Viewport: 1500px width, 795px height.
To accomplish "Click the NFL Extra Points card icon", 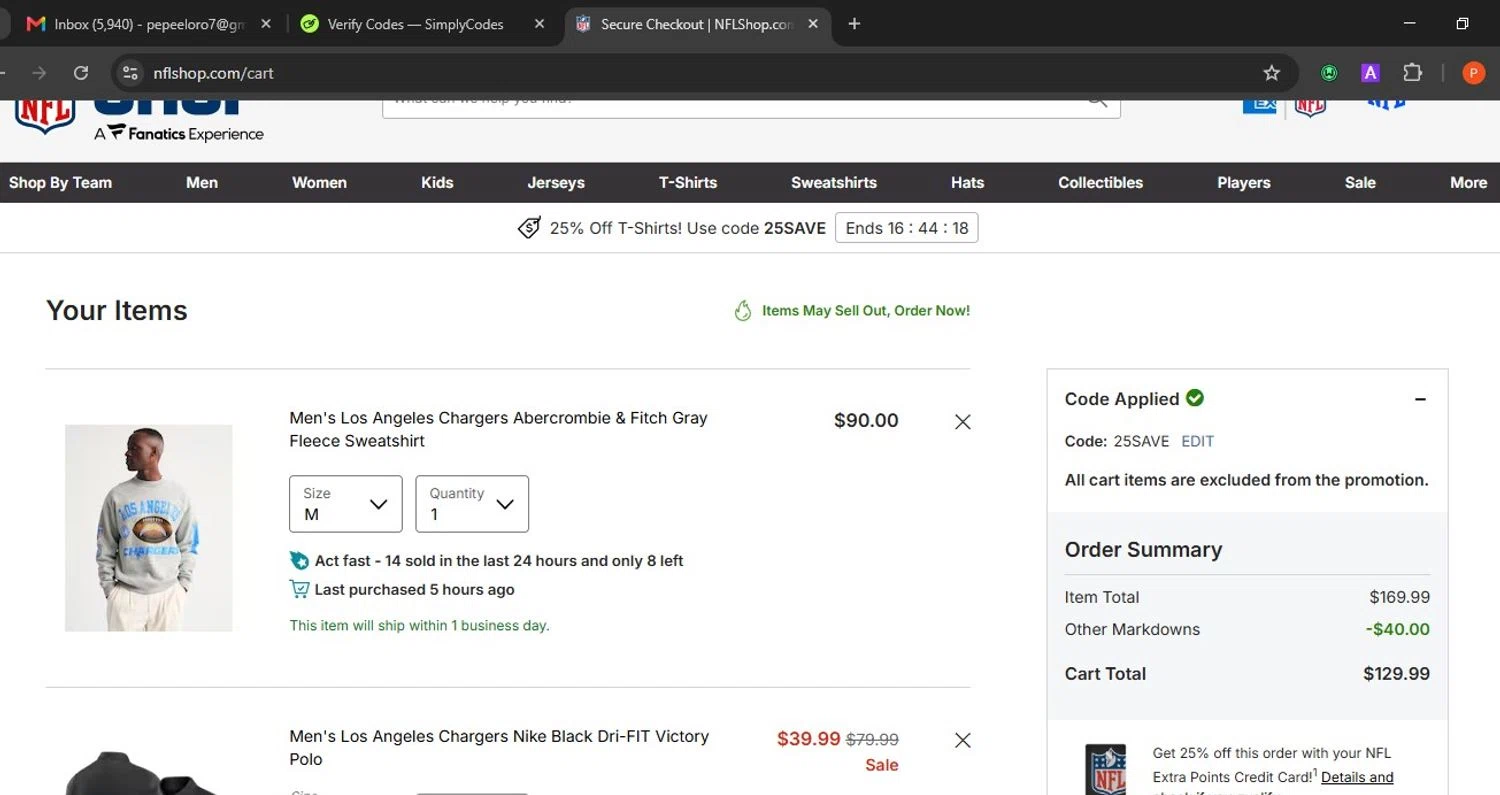I will [x=1106, y=769].
